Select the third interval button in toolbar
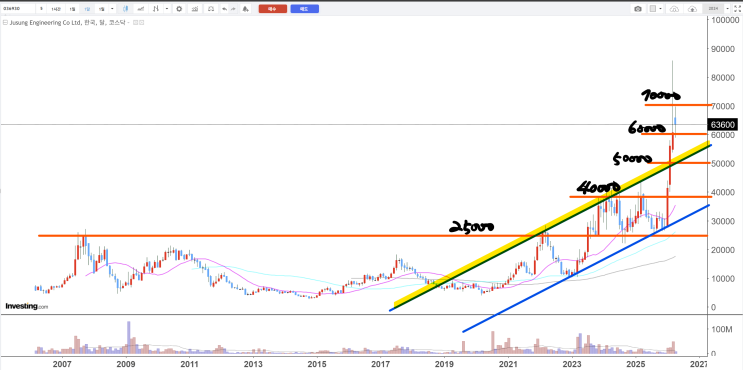 coord(72,9)
